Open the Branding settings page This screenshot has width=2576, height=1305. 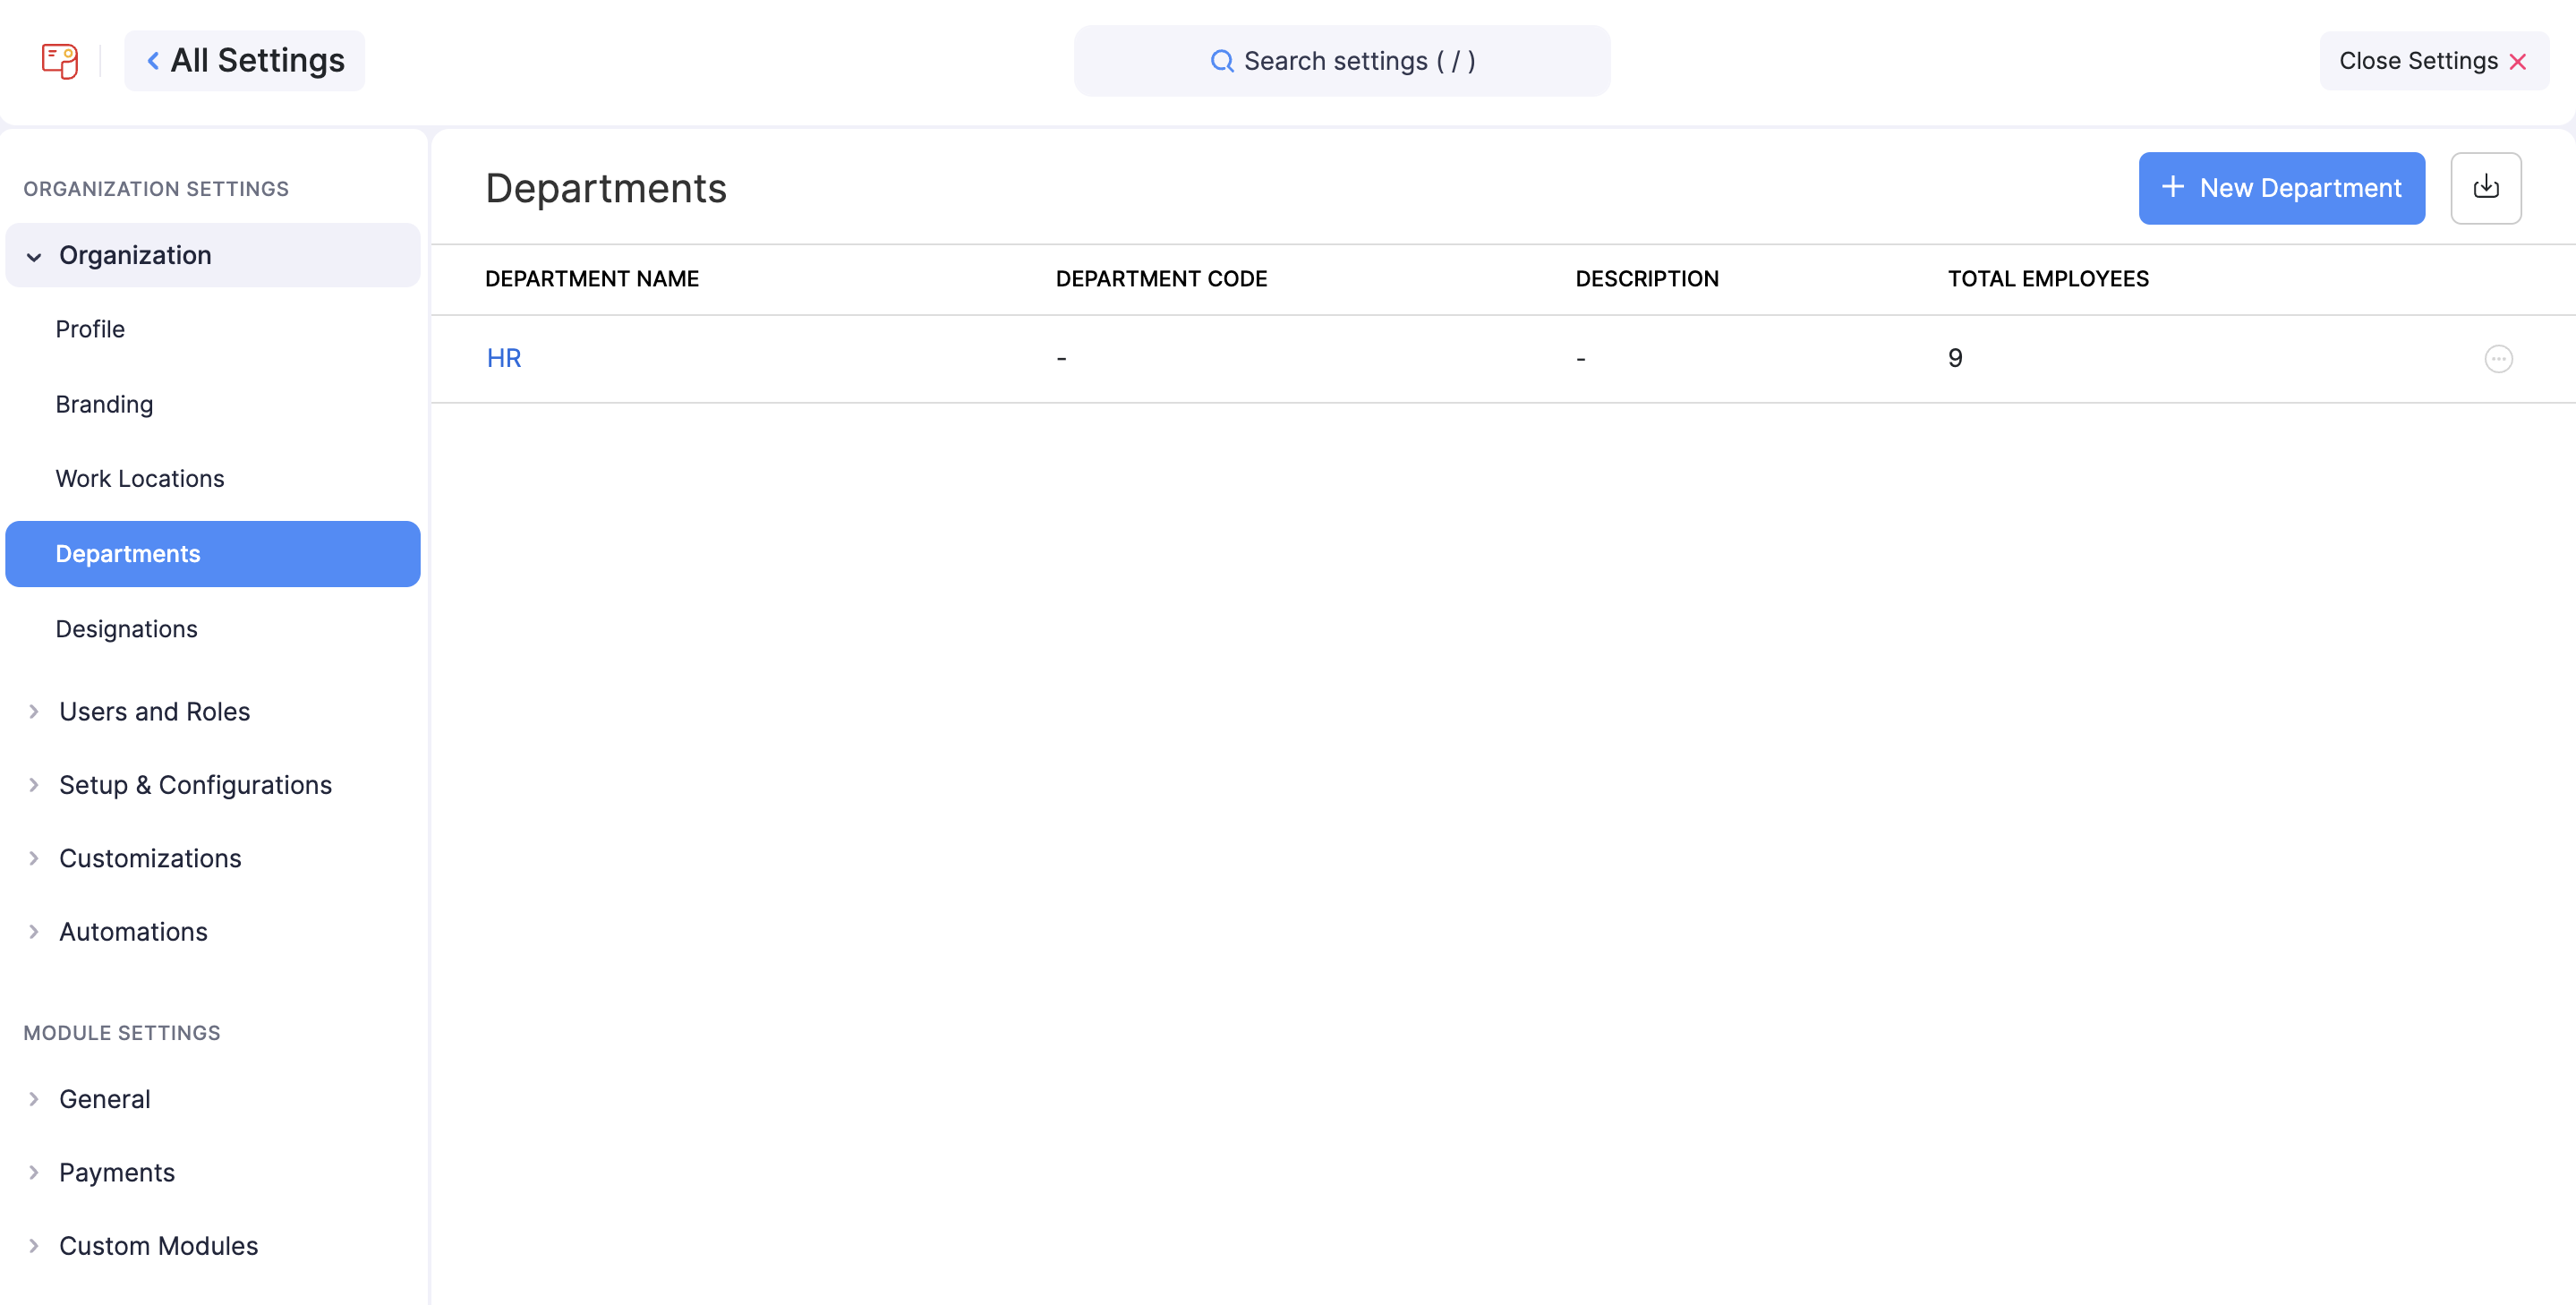pos(104,404)
